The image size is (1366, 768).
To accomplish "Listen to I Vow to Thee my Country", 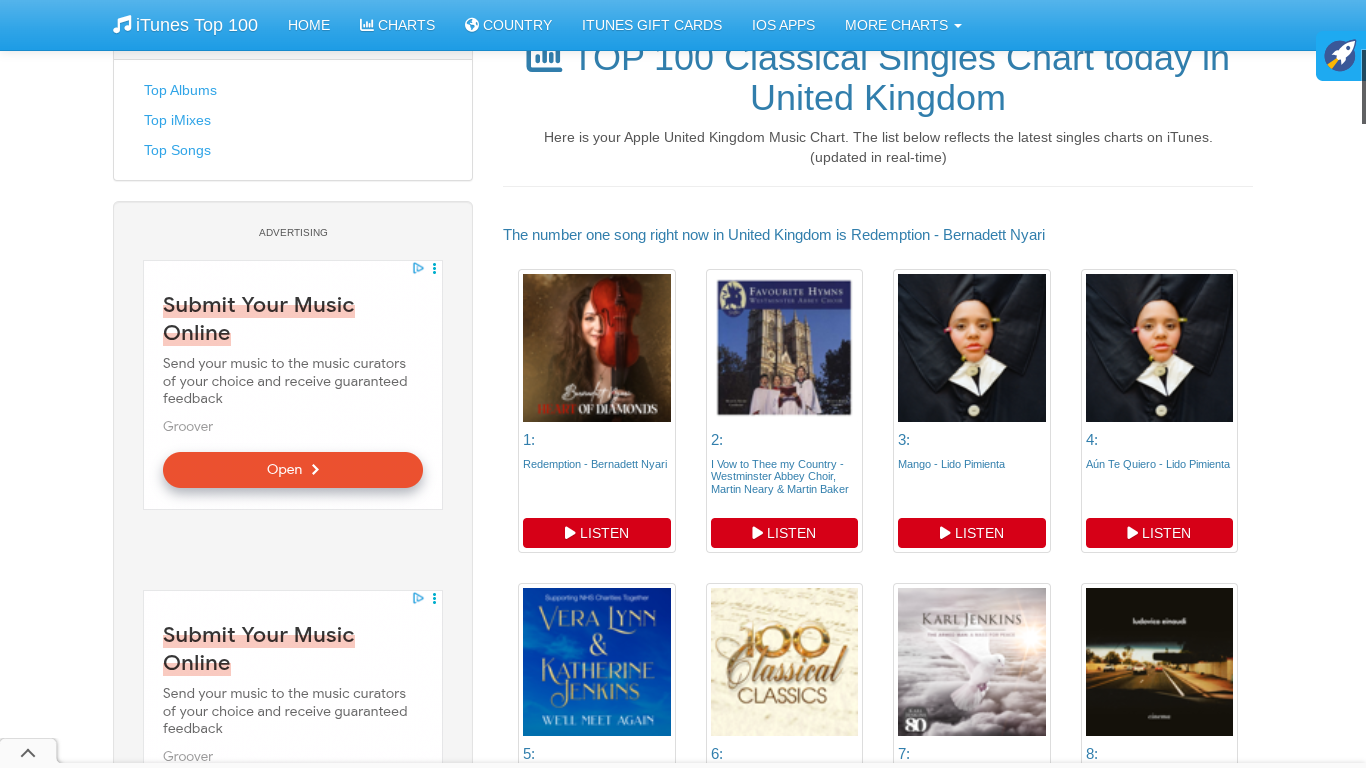I will (784, 533).
